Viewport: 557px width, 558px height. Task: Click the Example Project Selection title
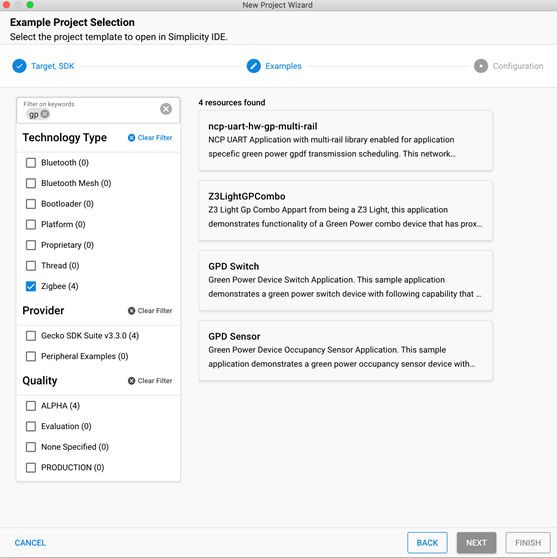click(72, 22)
